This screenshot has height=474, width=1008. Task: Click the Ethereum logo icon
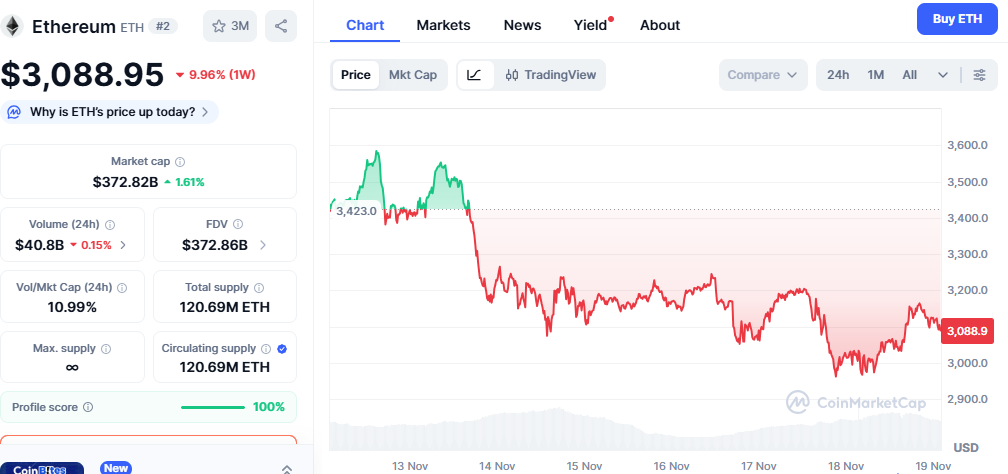tap(14, 26)
